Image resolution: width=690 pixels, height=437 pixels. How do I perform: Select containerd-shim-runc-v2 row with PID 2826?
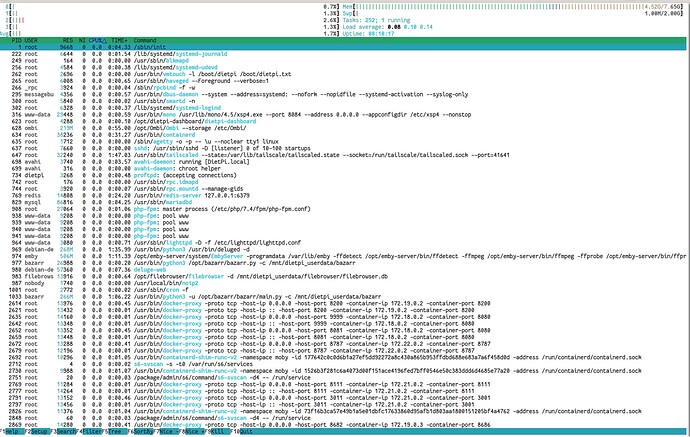click(345, 411)
